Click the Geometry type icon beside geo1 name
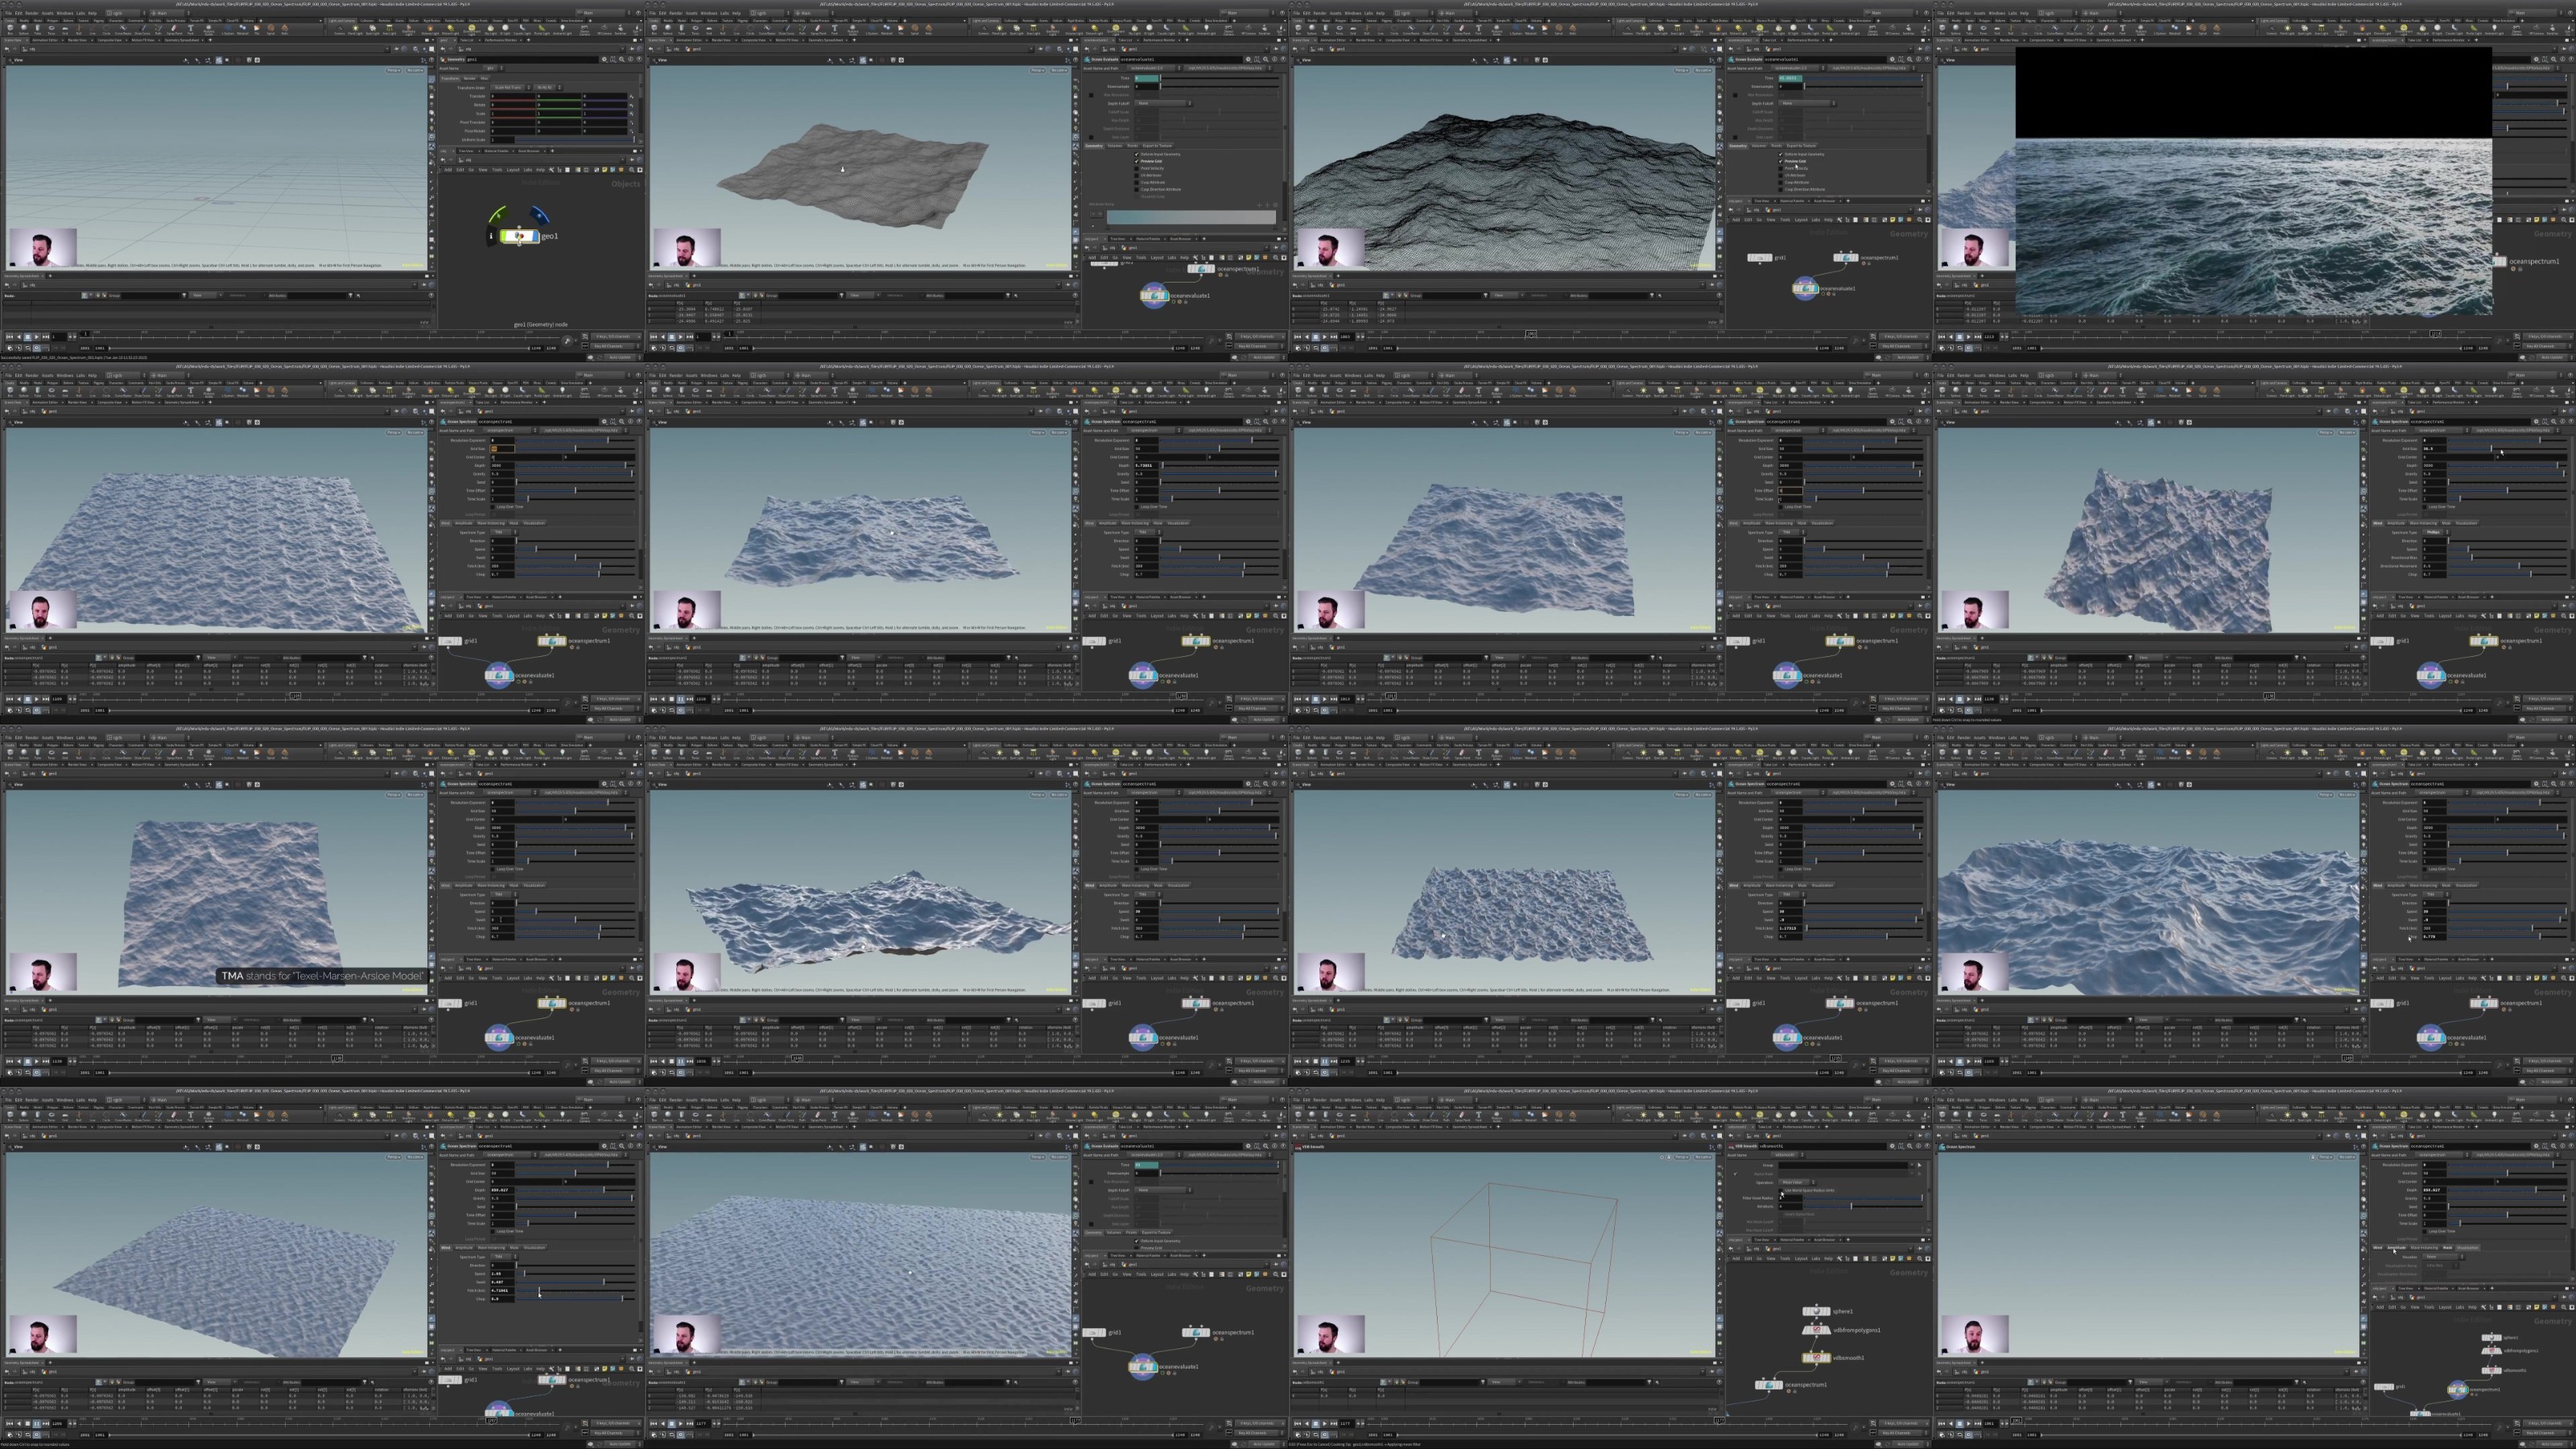The height and width of the screenshot is (1449, 2576). (x=443, y=59)
